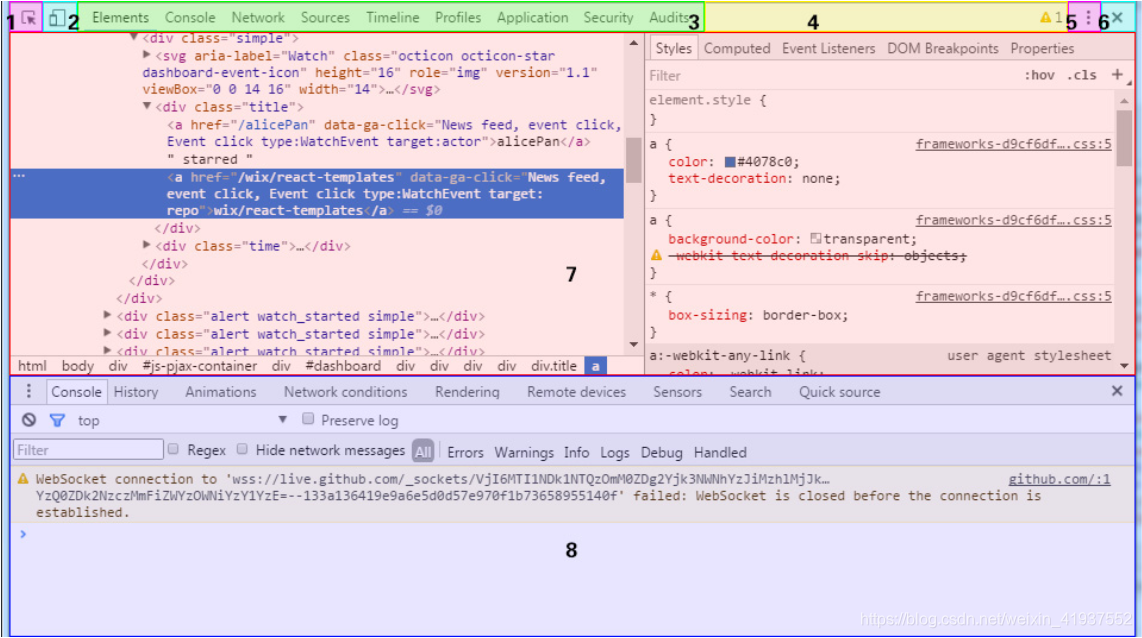1142x638 pixels.
Task: Open github.com/:1 source link in console
Action: 1059,478
